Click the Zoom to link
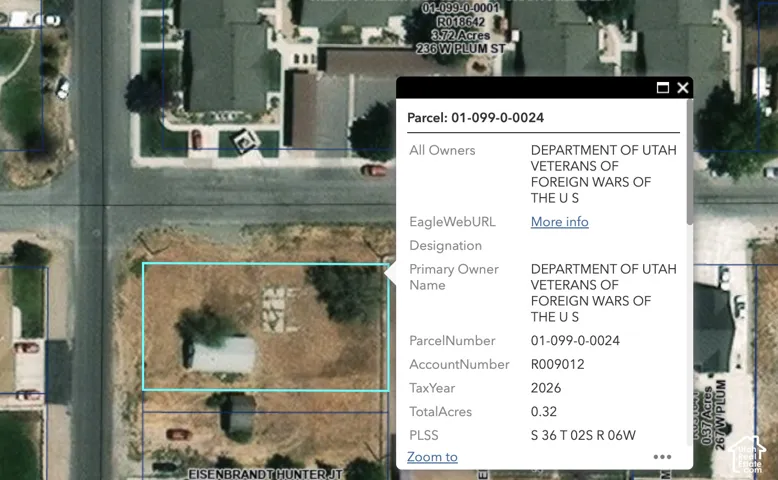This screenshot has height=480, width=778. click(432, 457)
